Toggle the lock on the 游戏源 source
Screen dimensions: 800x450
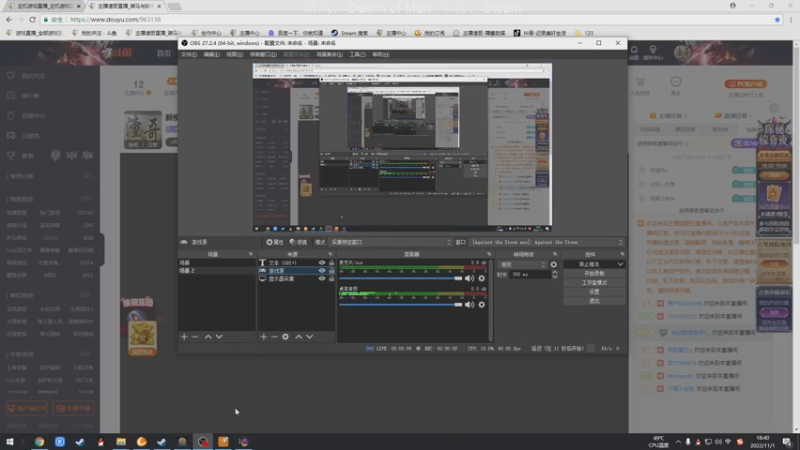coord(332,271)
